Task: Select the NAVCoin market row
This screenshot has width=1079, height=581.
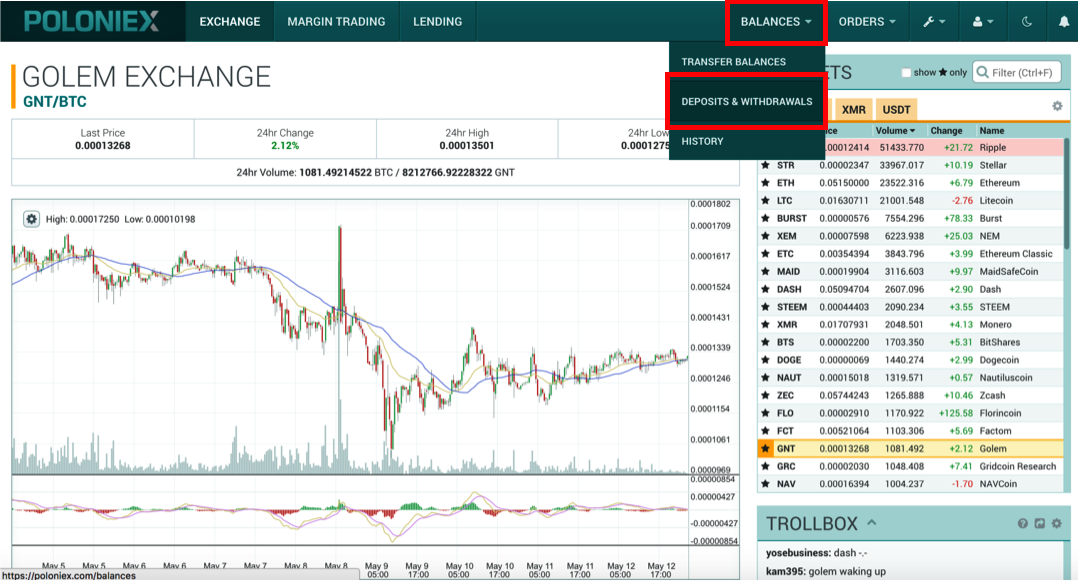Action: click(x=910, y=484)
